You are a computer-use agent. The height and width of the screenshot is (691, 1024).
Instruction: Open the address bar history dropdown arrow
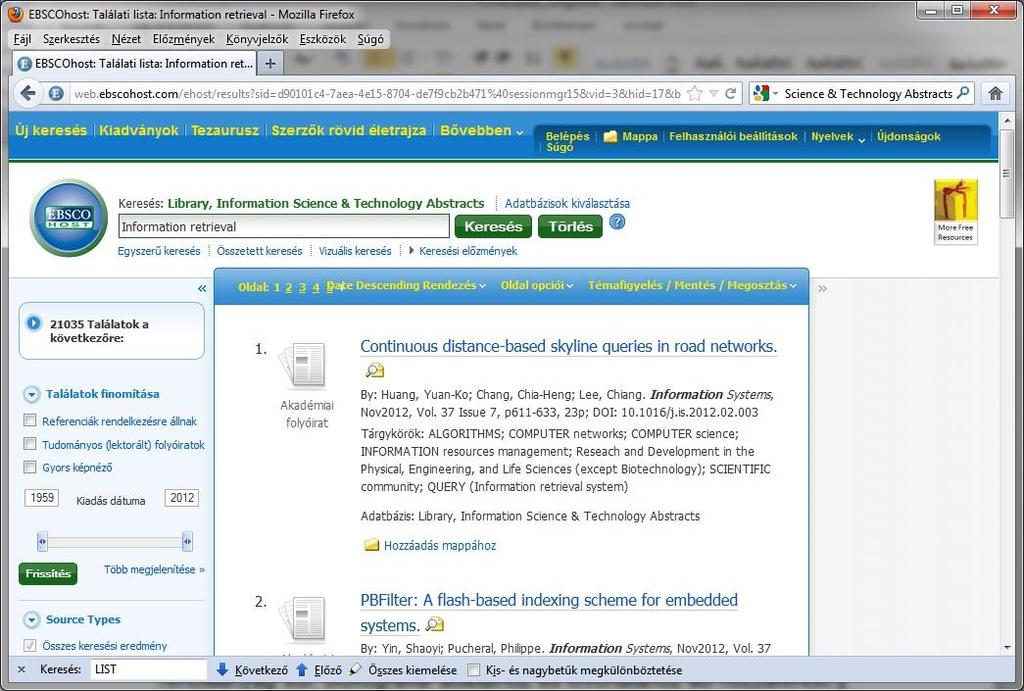coord(713,93)
